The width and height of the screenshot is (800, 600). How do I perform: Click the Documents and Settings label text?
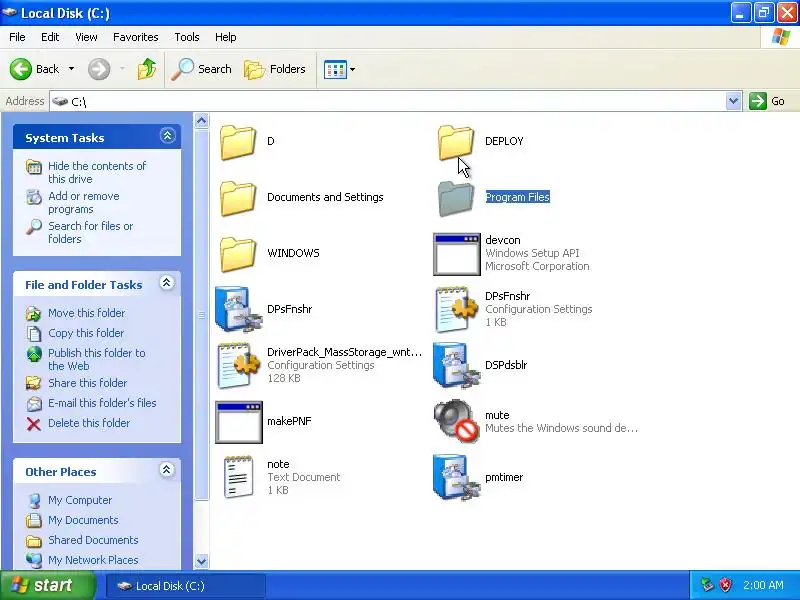pyautogui.click(x=325, y=197)
